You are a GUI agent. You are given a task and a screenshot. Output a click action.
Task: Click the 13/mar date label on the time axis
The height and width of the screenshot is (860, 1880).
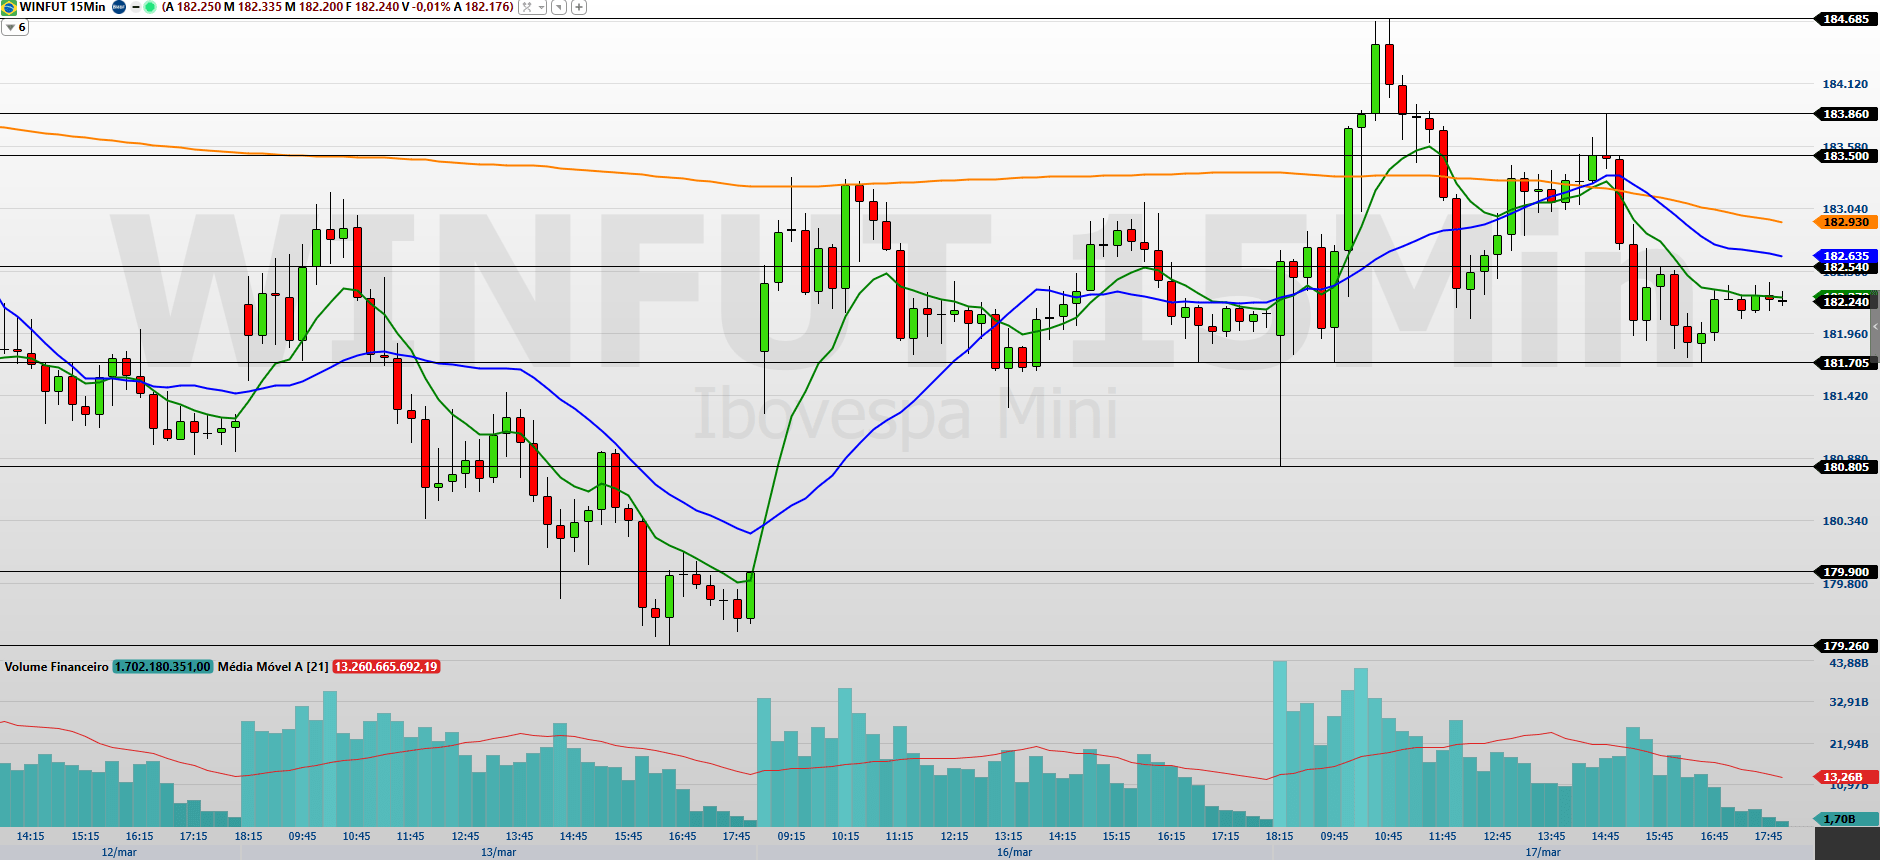click(x=498, y=852)
